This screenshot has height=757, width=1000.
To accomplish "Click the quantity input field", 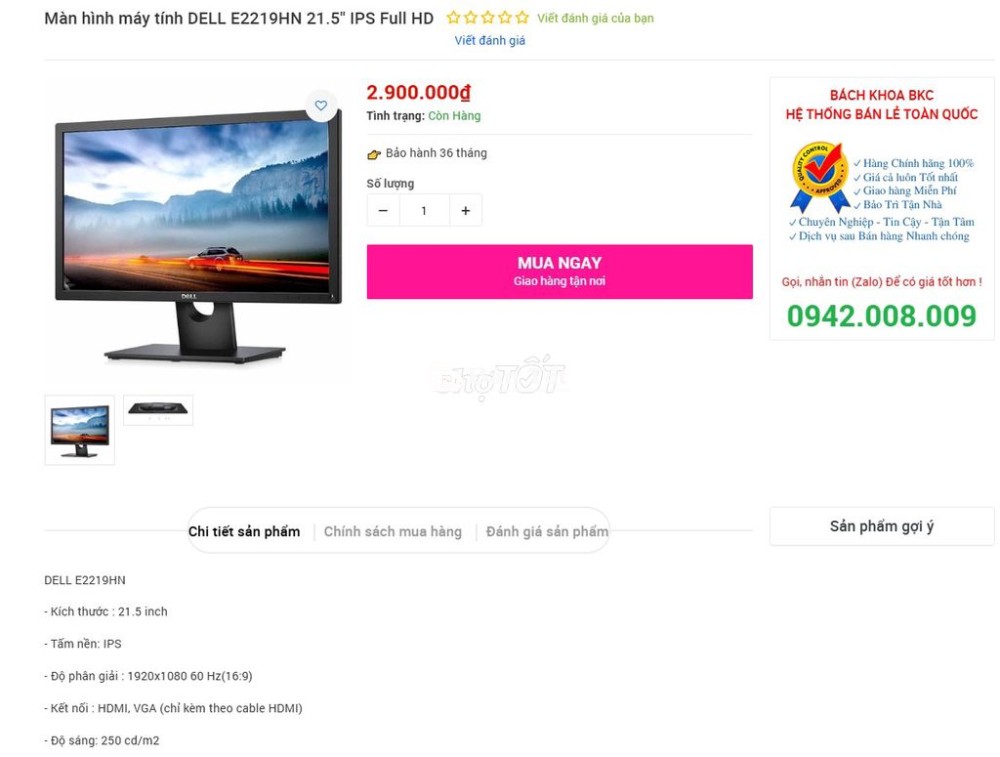I will (x=424, y=210).
